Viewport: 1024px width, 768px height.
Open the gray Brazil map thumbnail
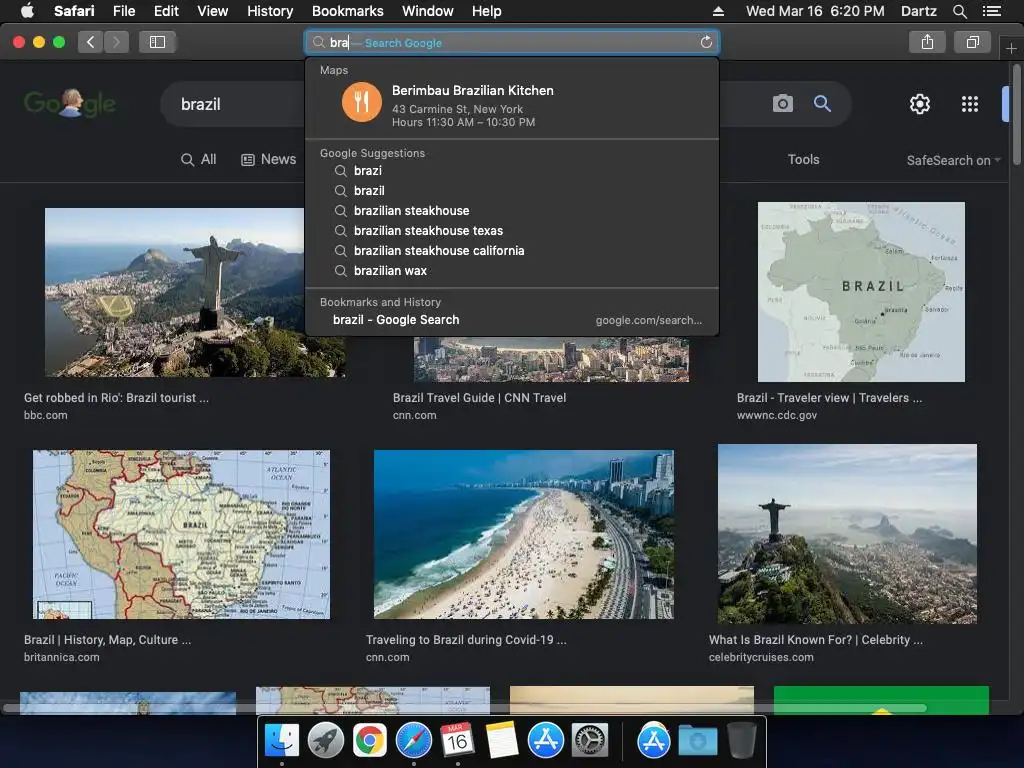coord(861,292)
